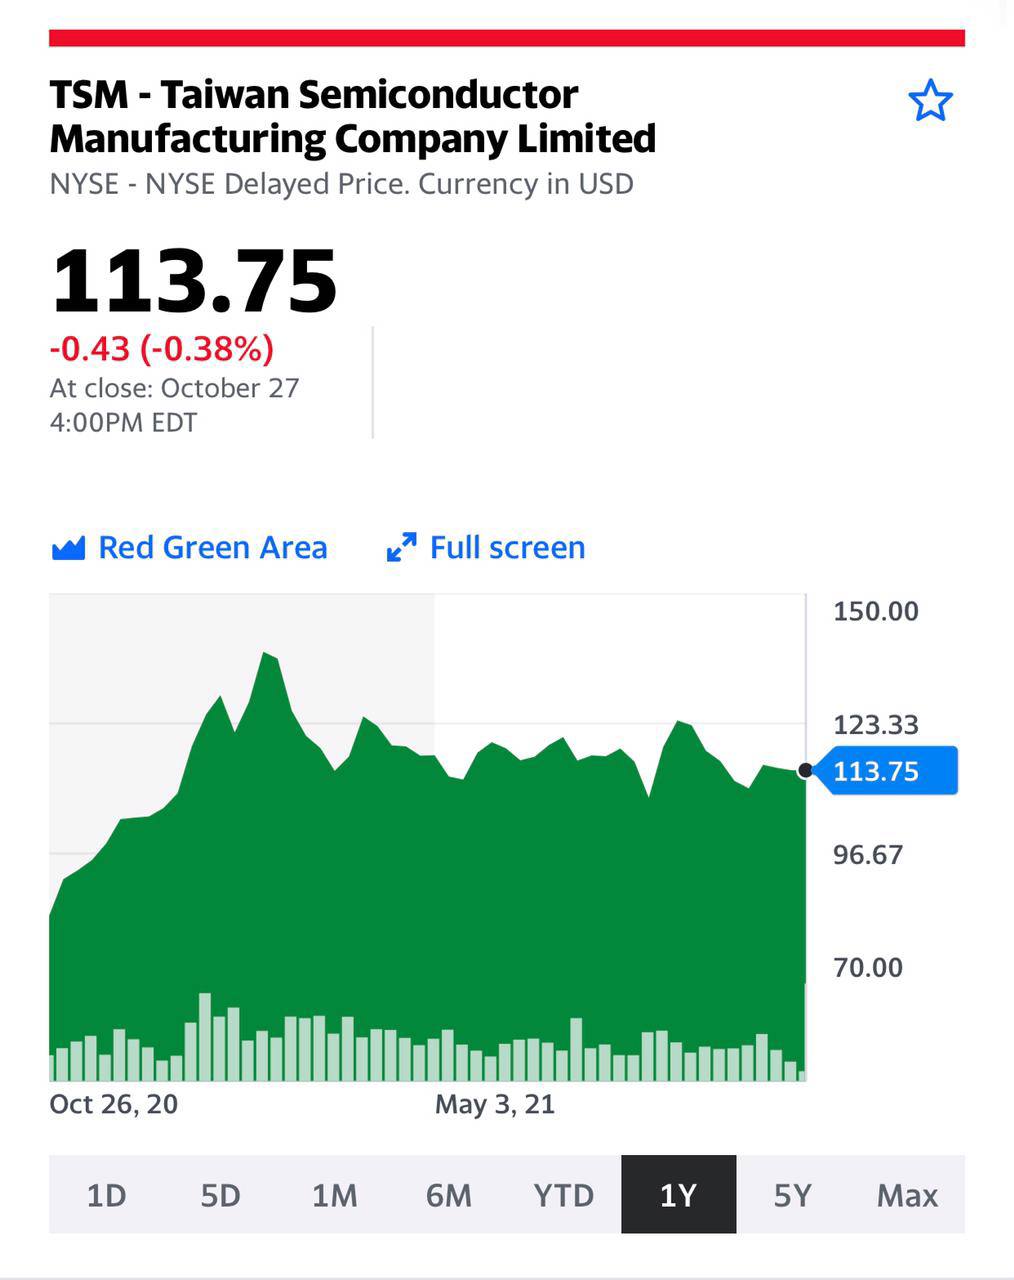The height and width of the screenshot is (1280, 1014).
Task: Select the 5D time range
Action: 220,1195
